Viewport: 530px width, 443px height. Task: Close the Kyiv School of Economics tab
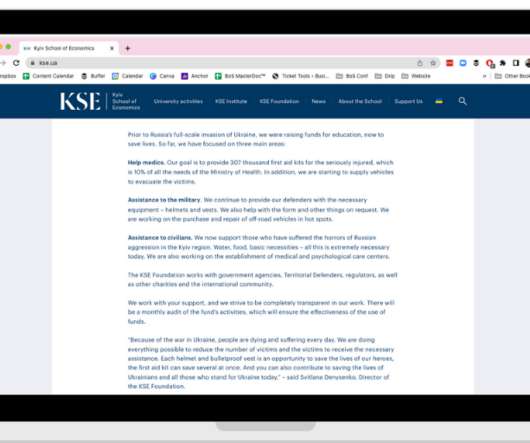point(112,48)
